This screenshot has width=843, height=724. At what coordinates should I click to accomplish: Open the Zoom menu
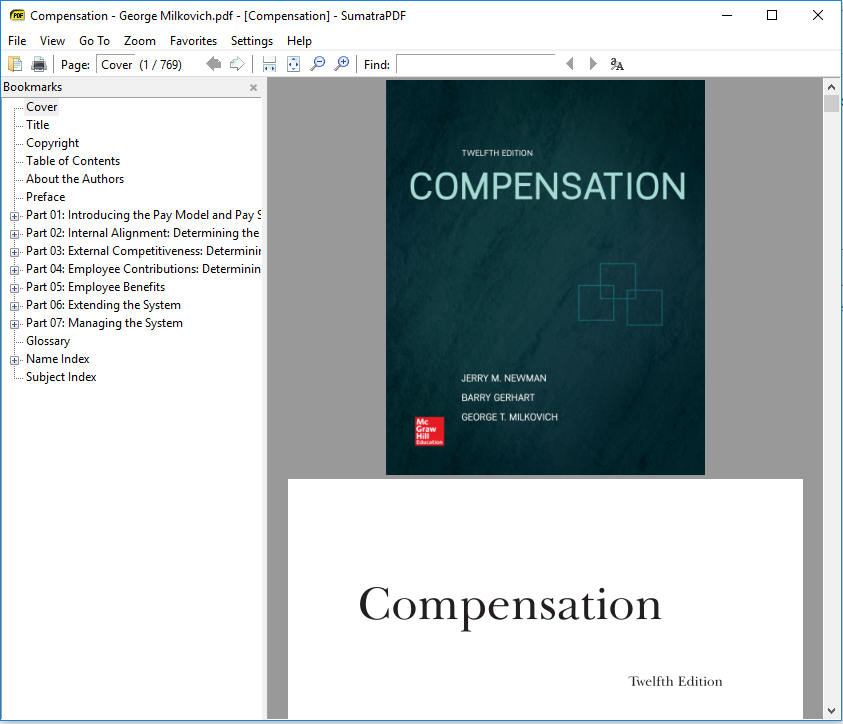[x=140, y=41]
